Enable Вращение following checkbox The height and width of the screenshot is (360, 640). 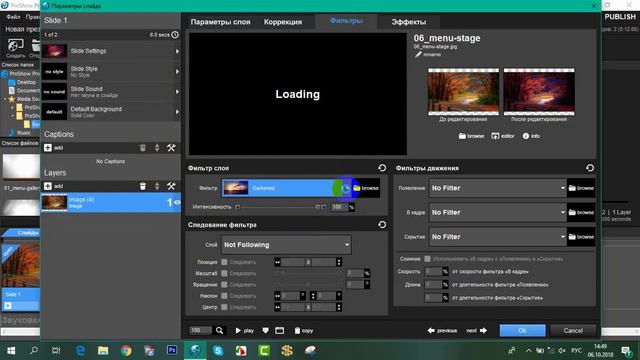click(224, 284)
